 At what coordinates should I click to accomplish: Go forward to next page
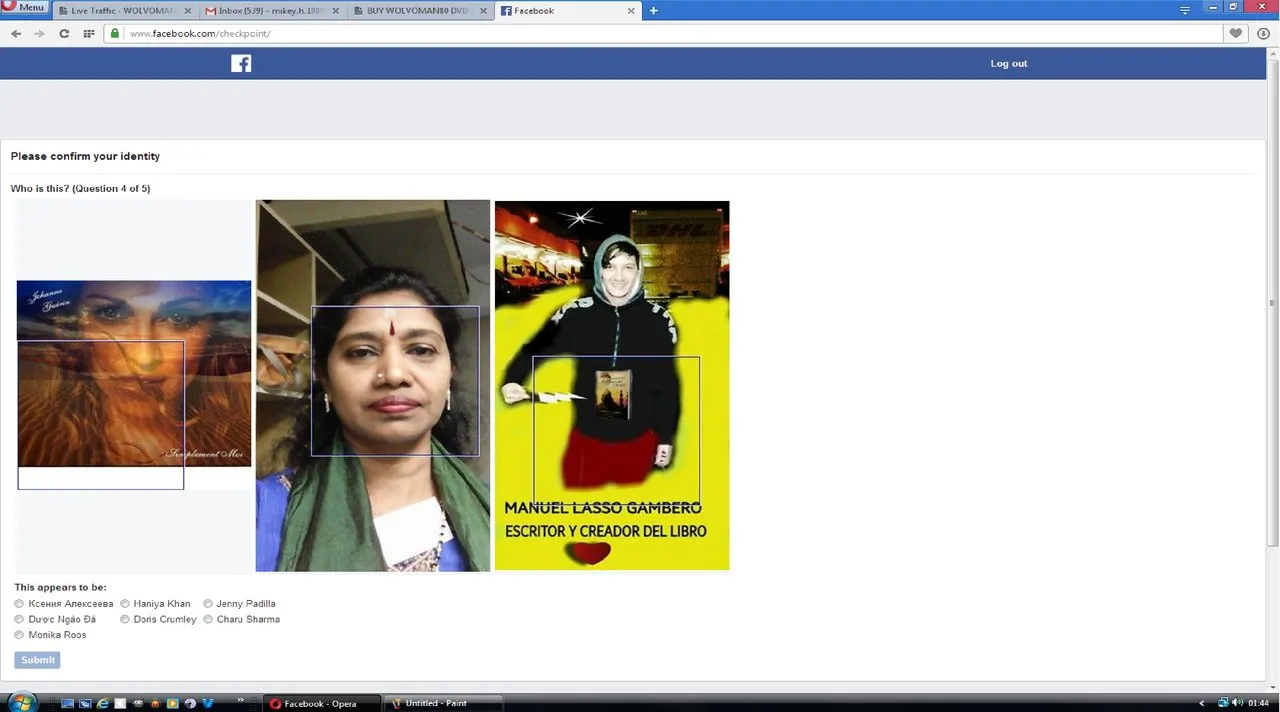[x=39, y=33]
